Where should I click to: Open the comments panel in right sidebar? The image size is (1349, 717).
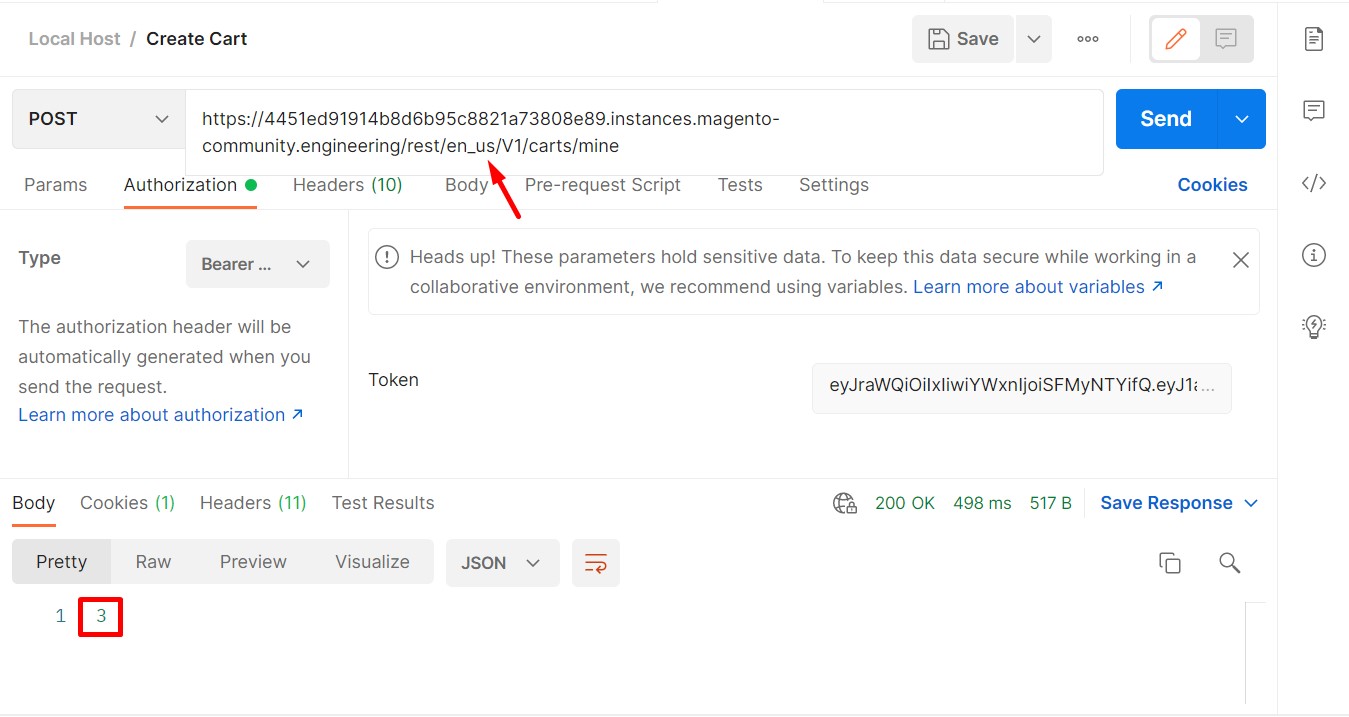tap(1312, 110)
